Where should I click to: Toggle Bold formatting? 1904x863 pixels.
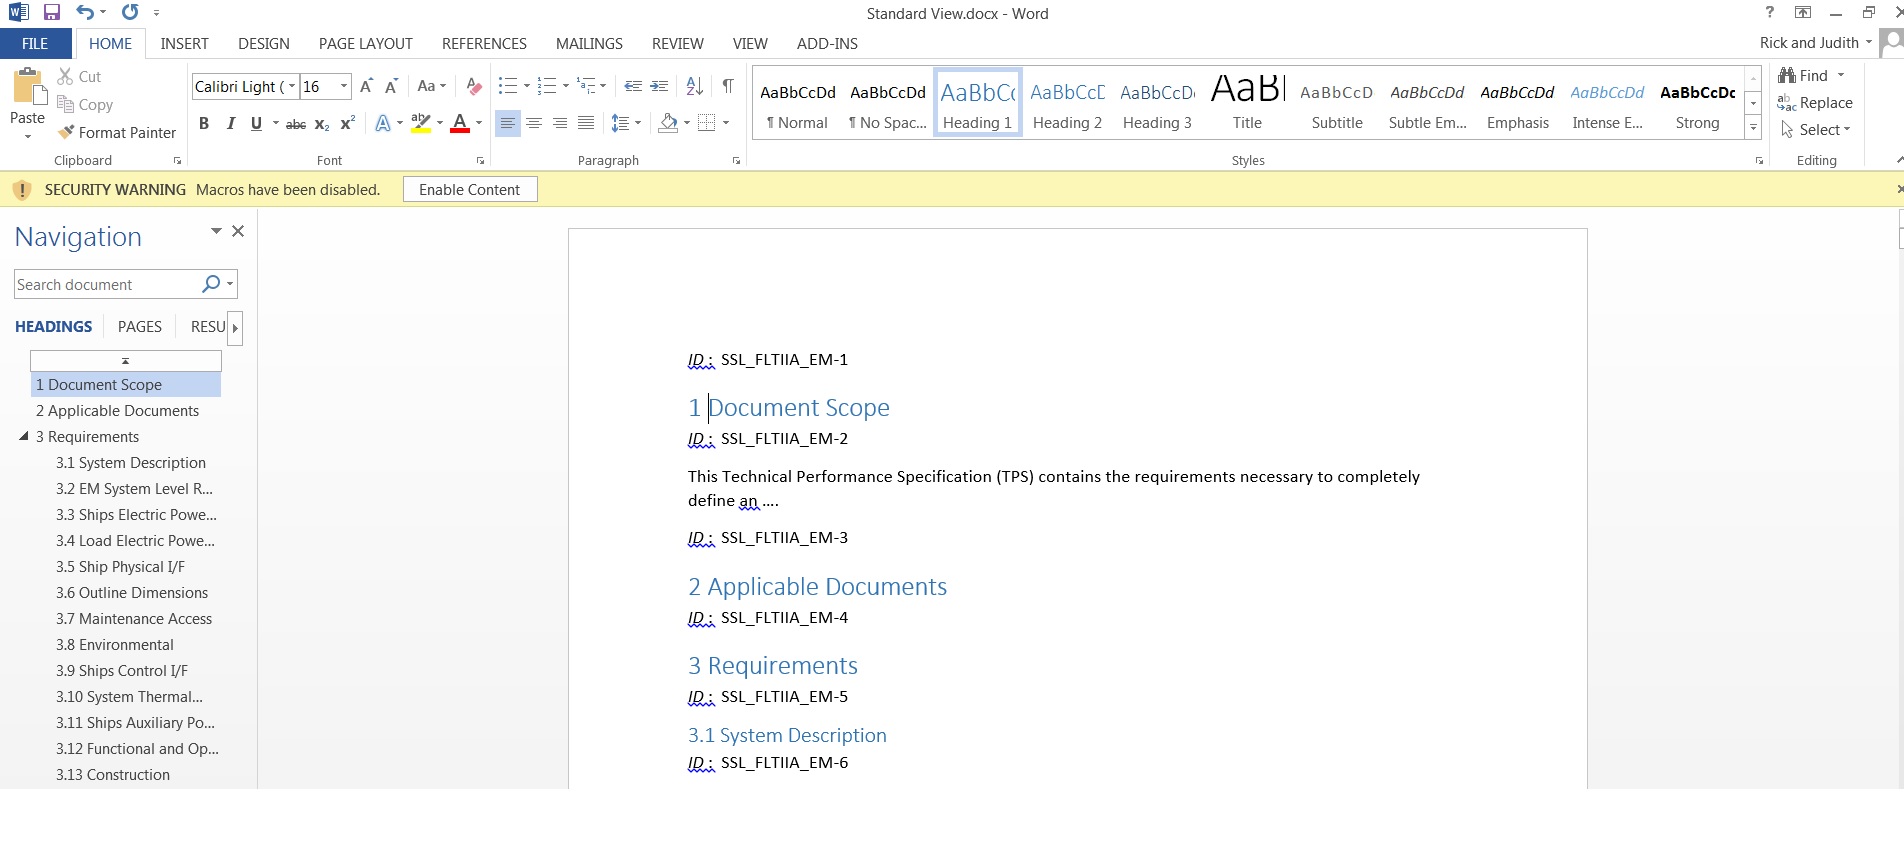204,123
